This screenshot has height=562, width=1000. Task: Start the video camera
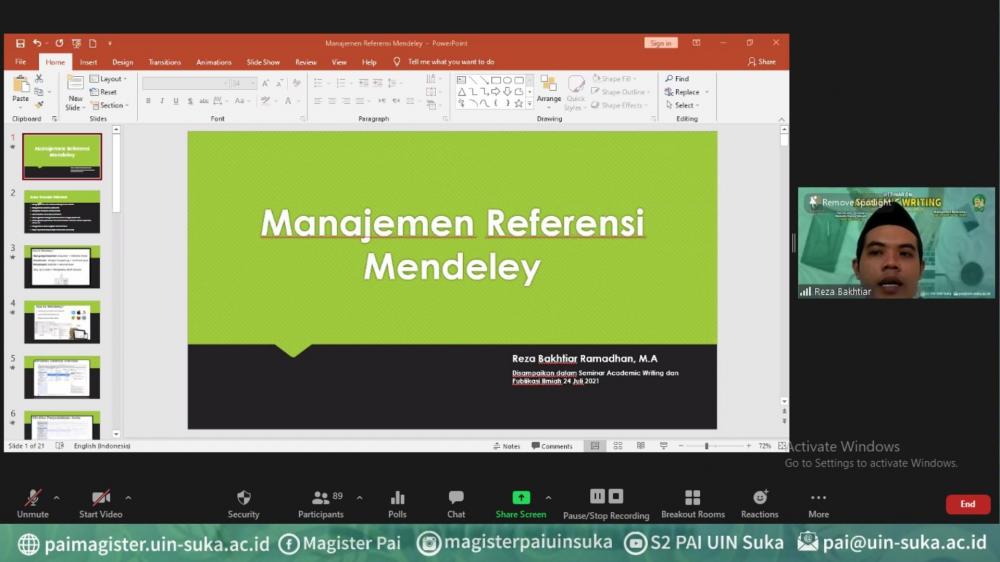click(x=101, y=499)
